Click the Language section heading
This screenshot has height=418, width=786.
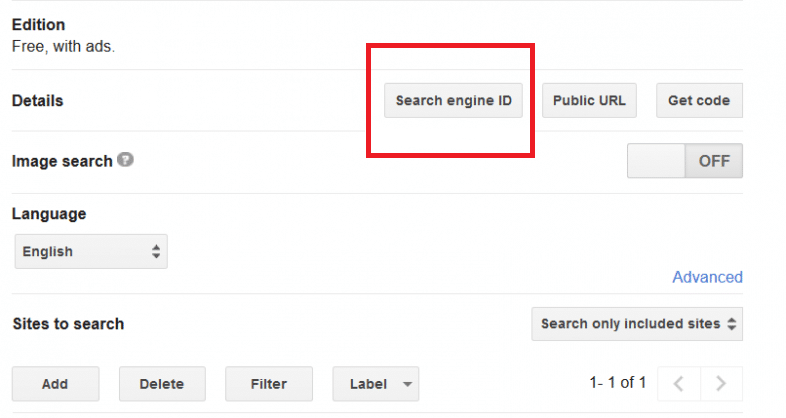(48, 214)
